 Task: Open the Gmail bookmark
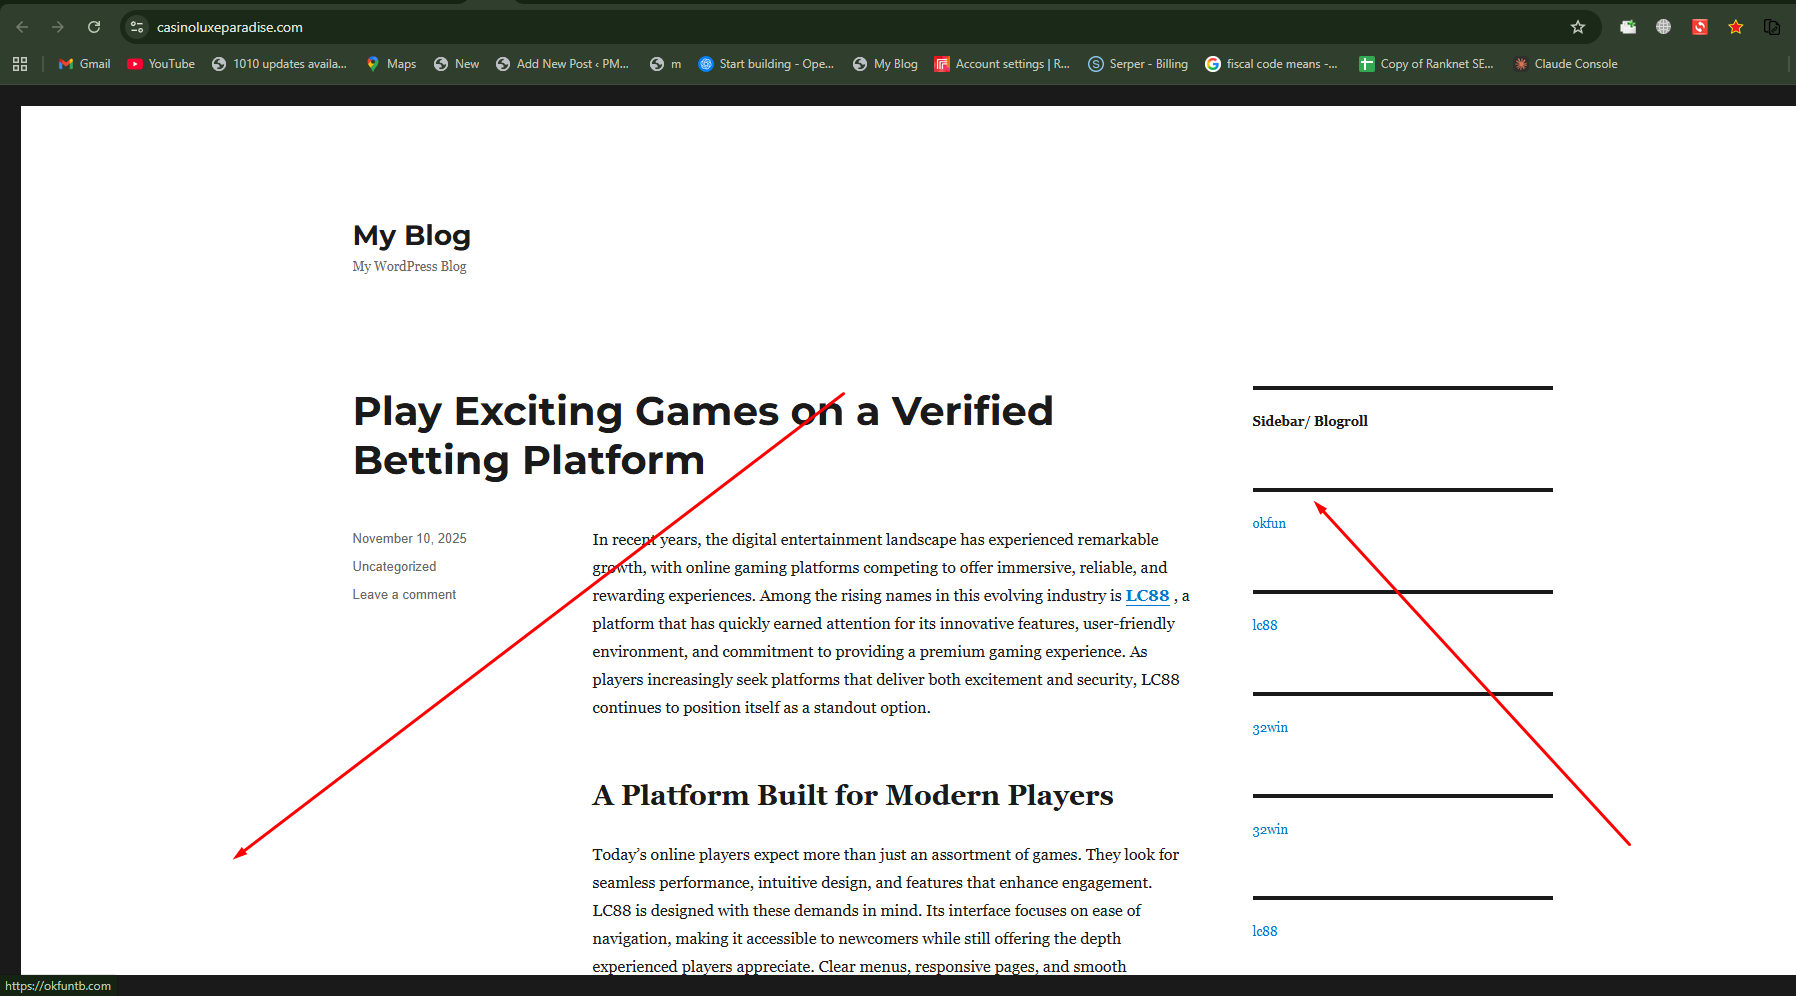84,64
